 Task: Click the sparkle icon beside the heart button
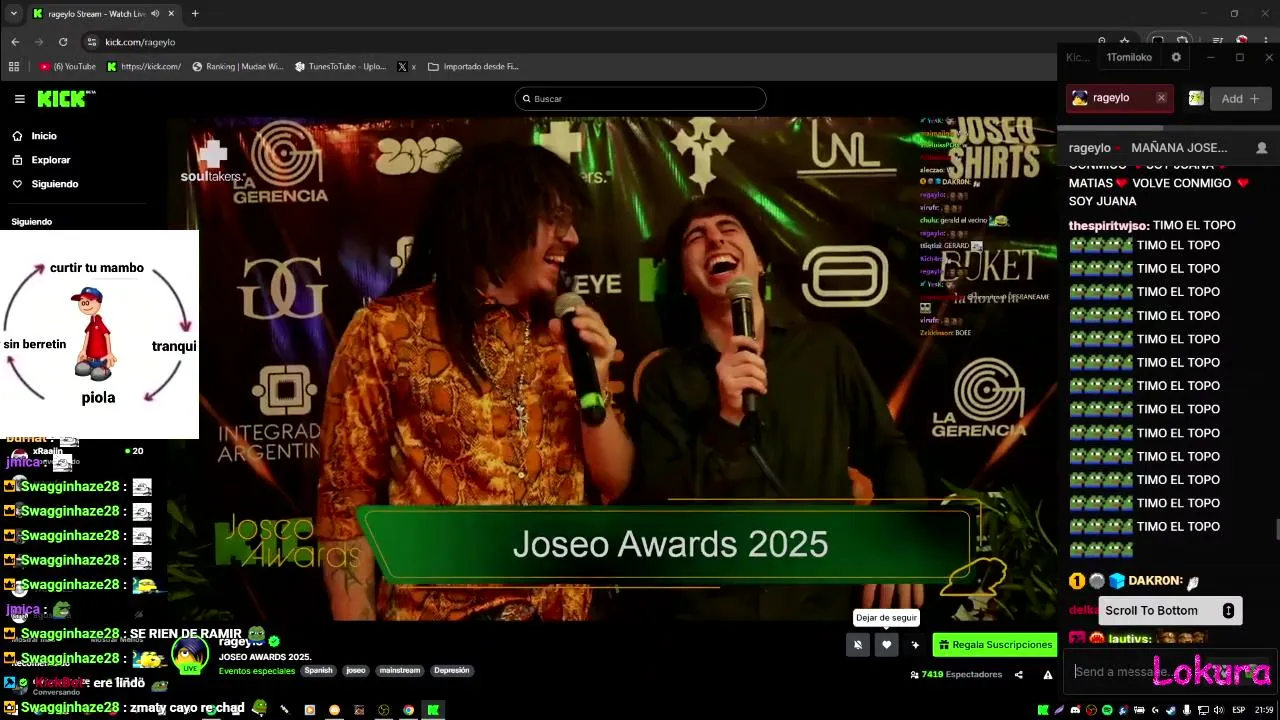pos(915,645)
